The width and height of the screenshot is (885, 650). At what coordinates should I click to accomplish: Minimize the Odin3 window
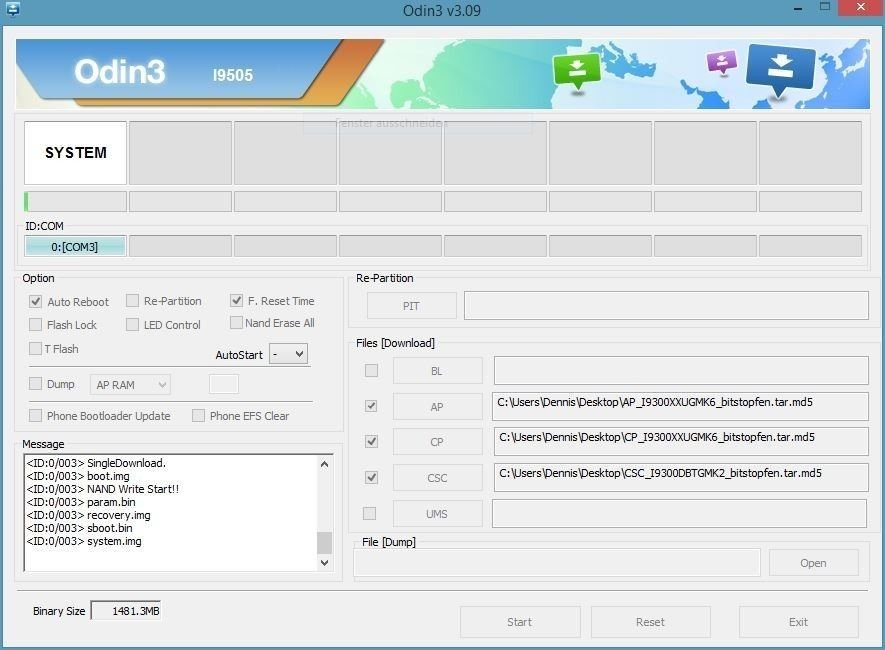point(798,8)
